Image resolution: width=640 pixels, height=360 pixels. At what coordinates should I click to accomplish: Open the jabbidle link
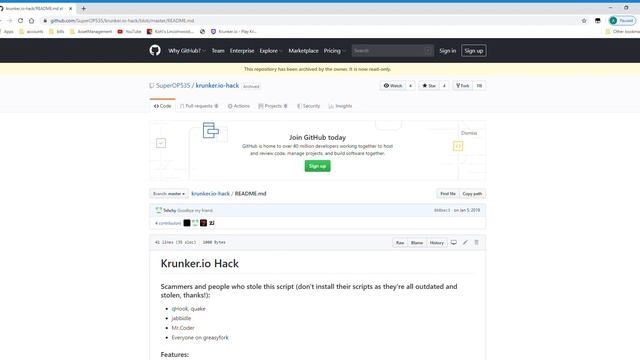[x=181, y=318]
